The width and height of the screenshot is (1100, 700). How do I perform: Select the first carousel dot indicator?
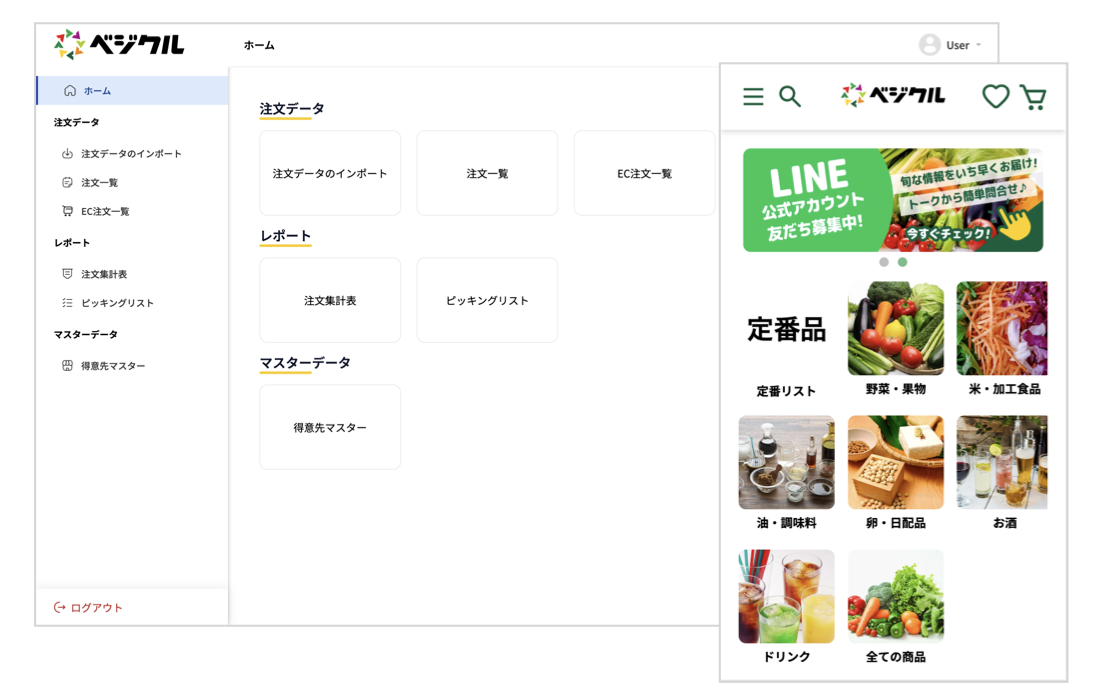[x=884, y=262]
